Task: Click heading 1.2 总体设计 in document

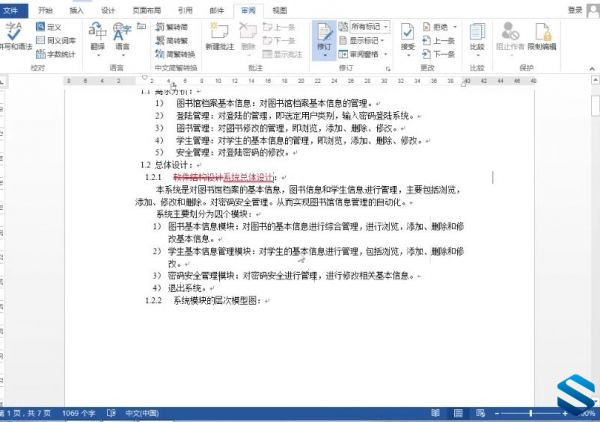Action: pyautogui.click(x=167, y=165)
